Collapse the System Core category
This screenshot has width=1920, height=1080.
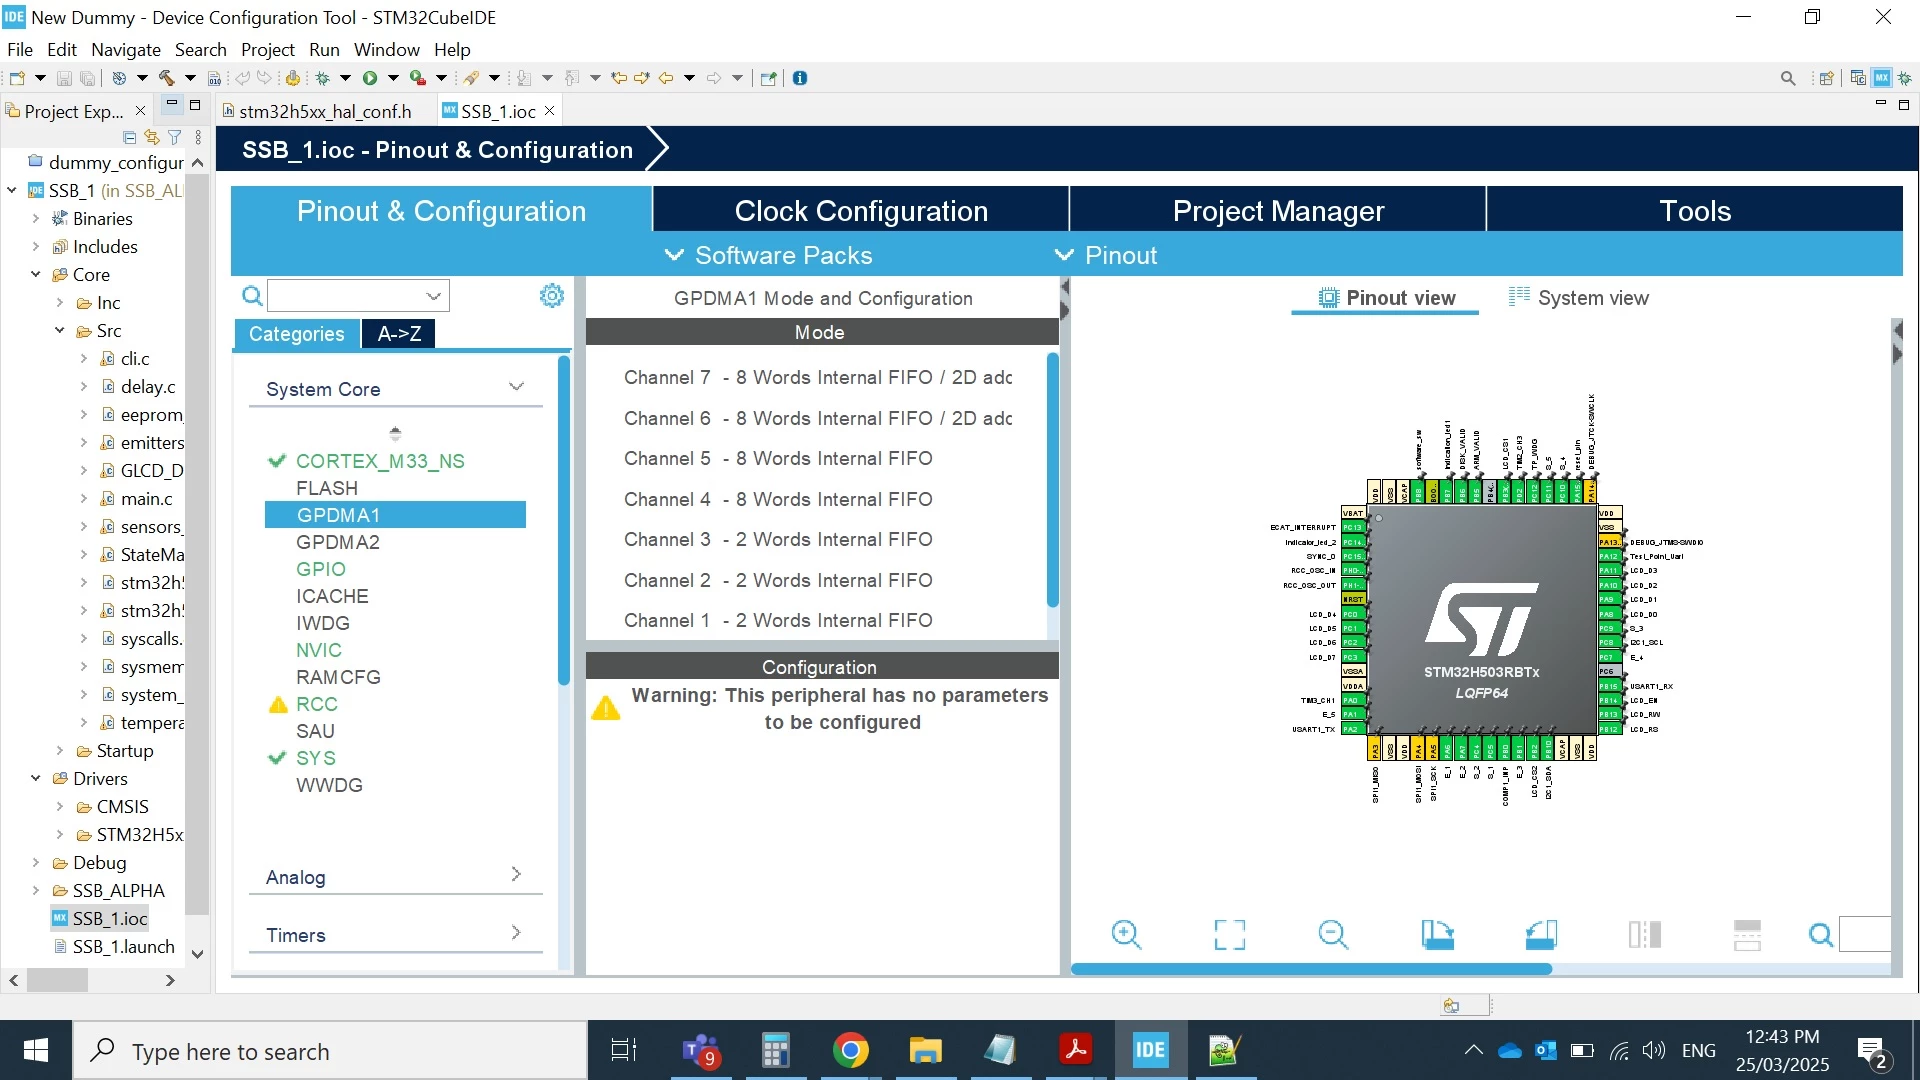click(x=516, y=388)
